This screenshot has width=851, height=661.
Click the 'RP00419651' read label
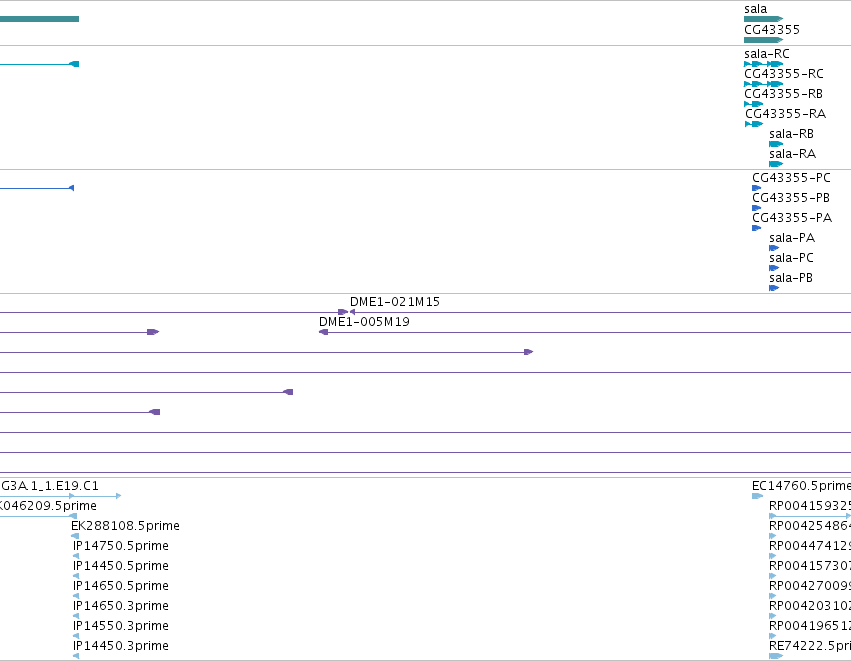[x=810, y=626]
